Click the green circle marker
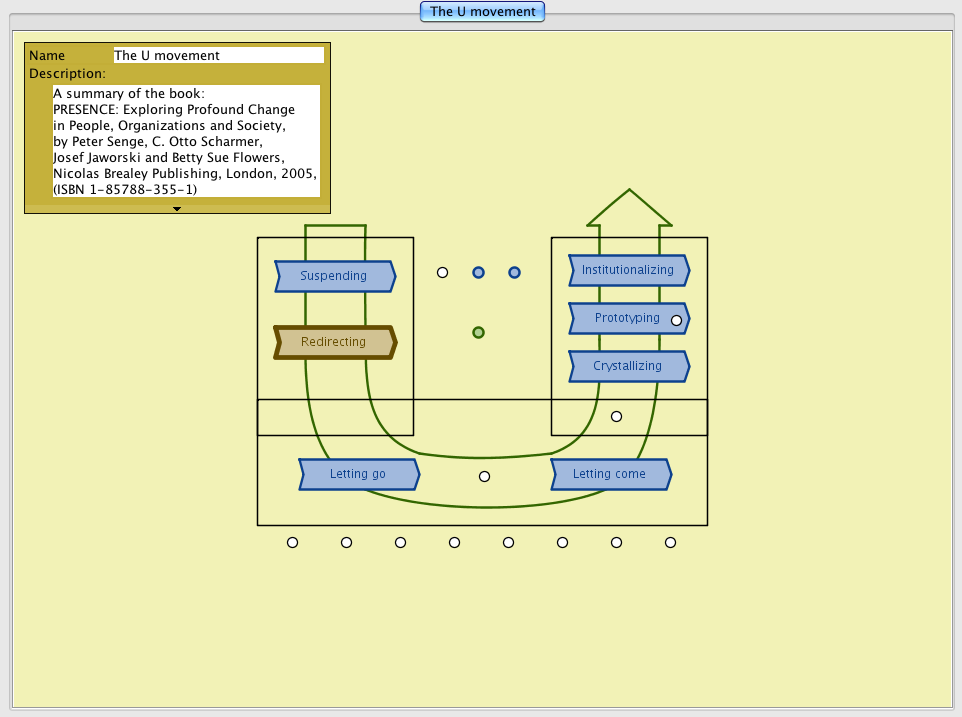962x717 pixels. click(479, 332)
